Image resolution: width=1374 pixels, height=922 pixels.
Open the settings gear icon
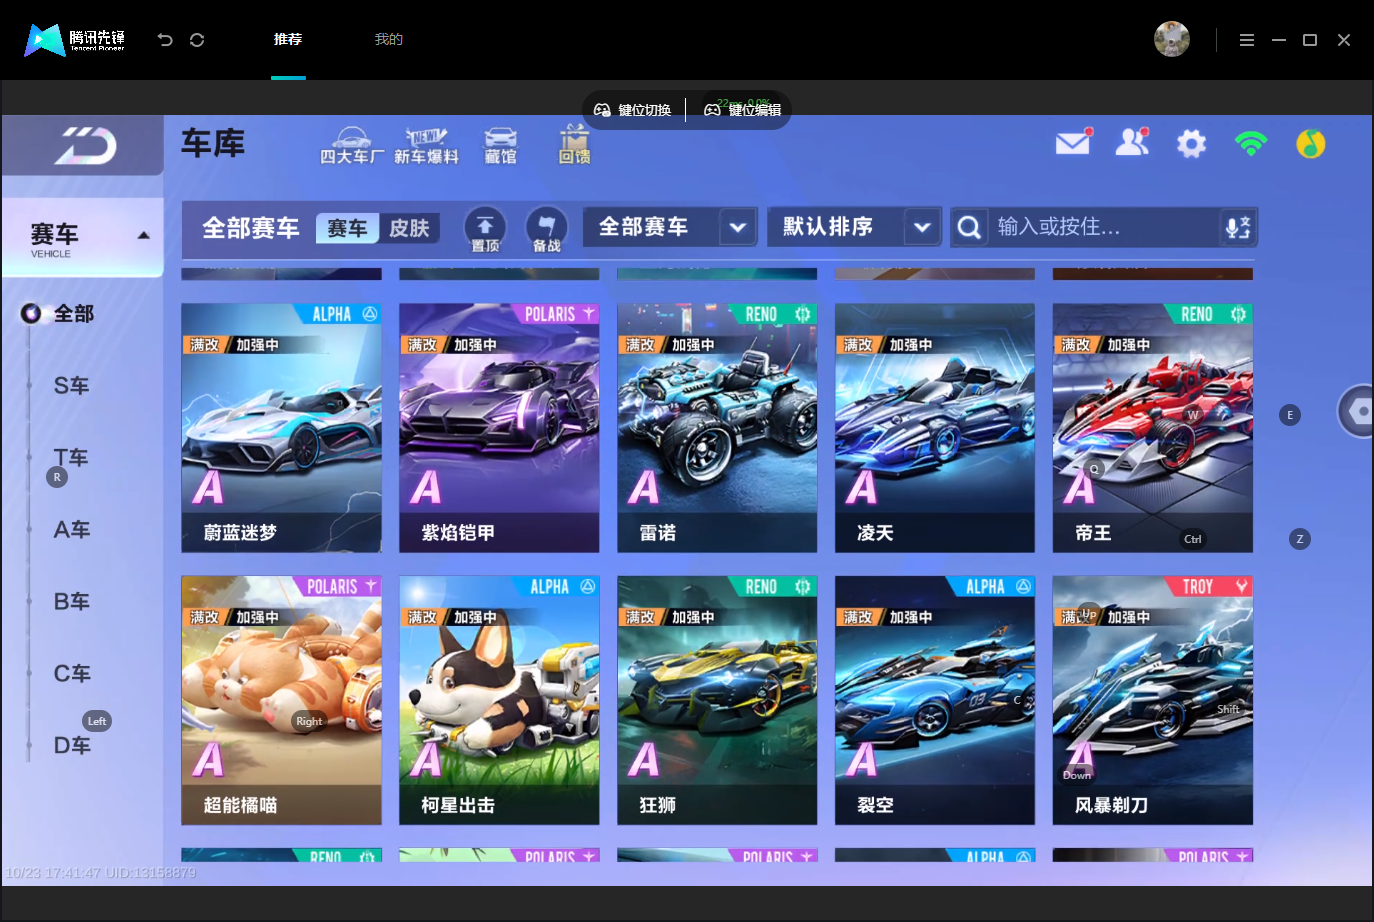1191,144
